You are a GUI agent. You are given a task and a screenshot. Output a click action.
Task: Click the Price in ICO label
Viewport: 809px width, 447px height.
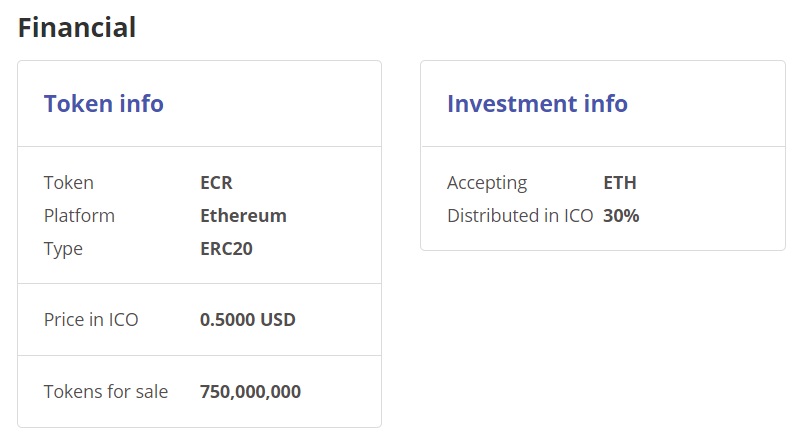(x=91, y=320)
